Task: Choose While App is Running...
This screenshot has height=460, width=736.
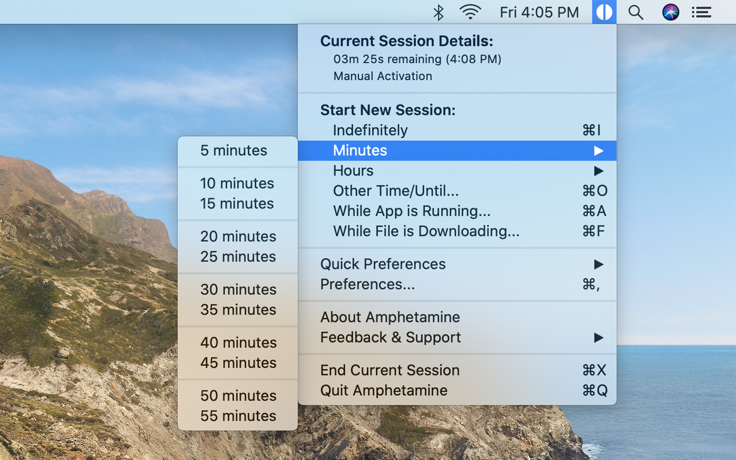Action: click(457, 211)
